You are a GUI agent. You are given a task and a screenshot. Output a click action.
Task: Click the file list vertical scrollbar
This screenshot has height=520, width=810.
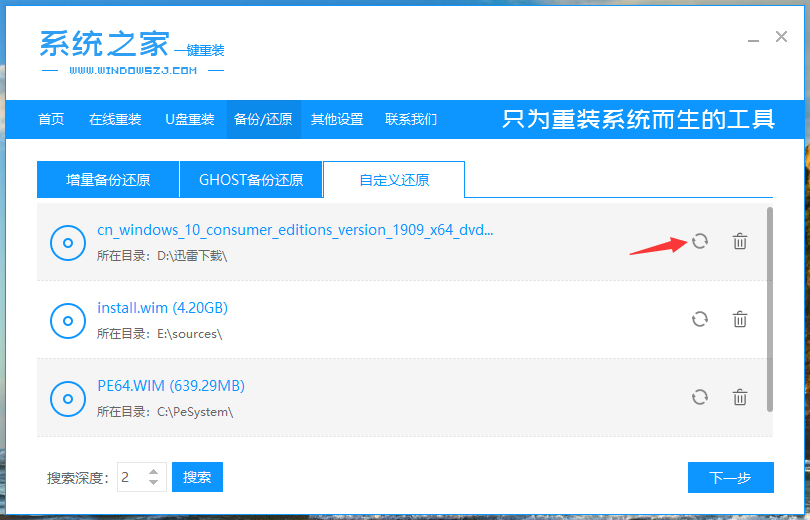click(x=769, y=308)
